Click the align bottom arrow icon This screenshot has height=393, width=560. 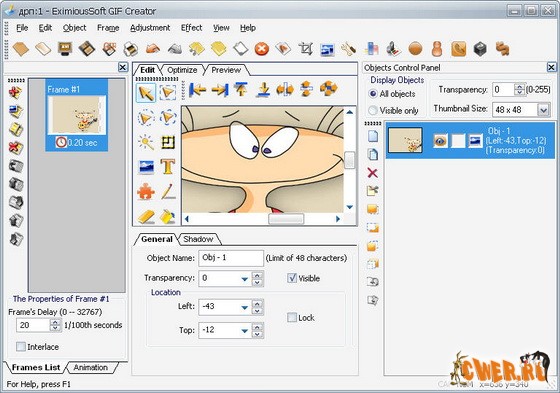click(263, 89)
